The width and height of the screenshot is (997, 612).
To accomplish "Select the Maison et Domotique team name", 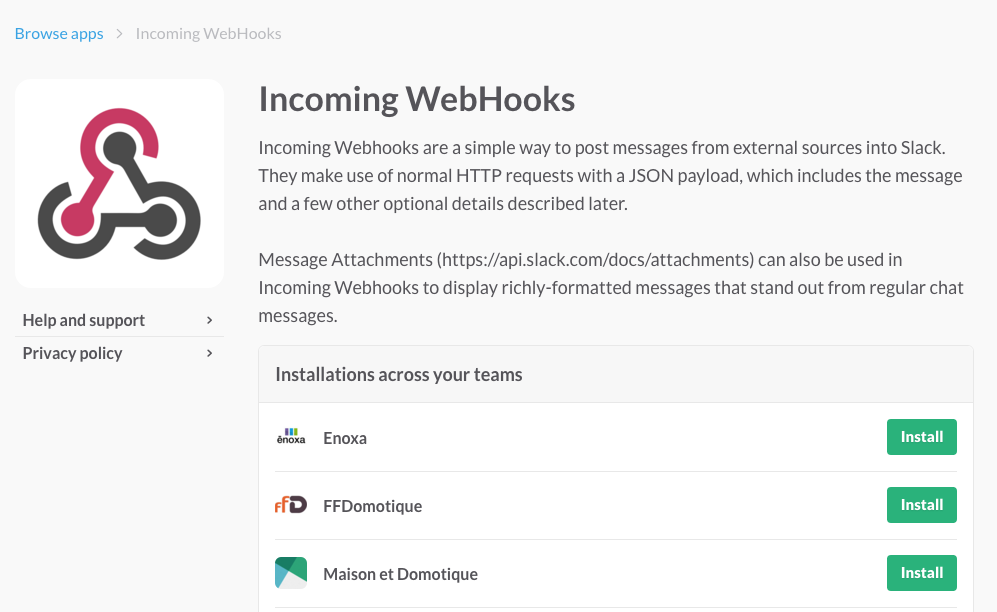I will (400, 575).
